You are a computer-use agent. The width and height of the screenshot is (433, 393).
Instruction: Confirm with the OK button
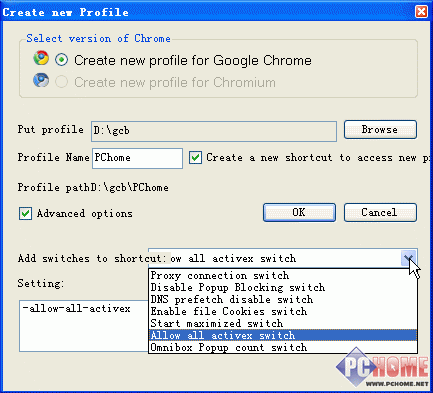pyautogui.click(x=299, y=213)
